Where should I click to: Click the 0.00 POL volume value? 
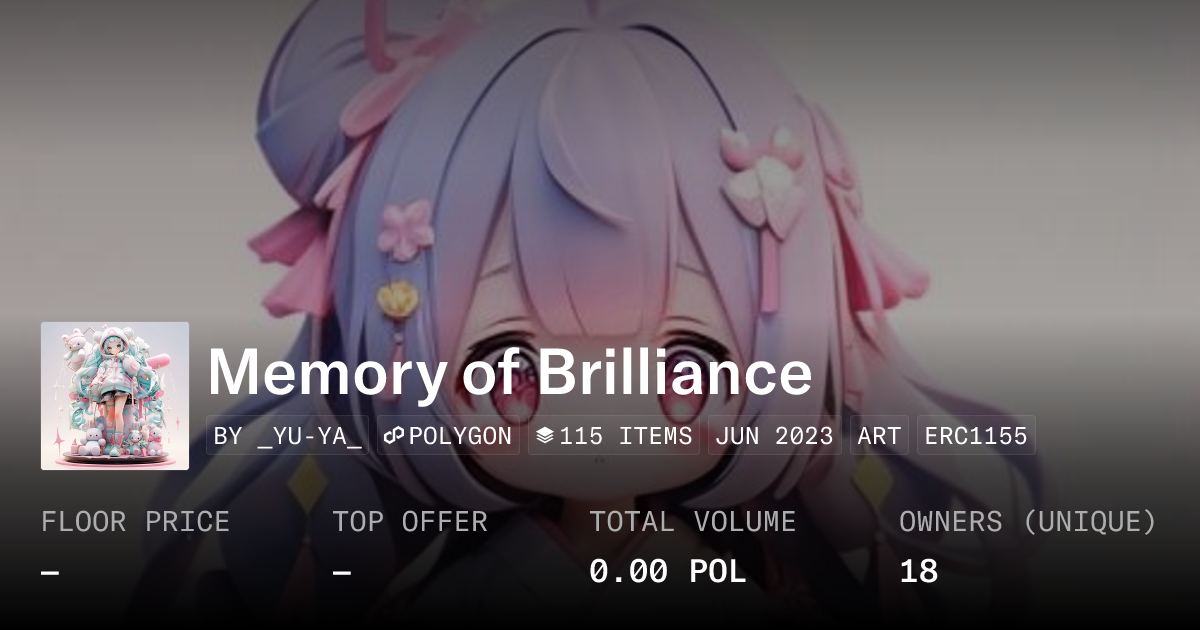[668, 572]
